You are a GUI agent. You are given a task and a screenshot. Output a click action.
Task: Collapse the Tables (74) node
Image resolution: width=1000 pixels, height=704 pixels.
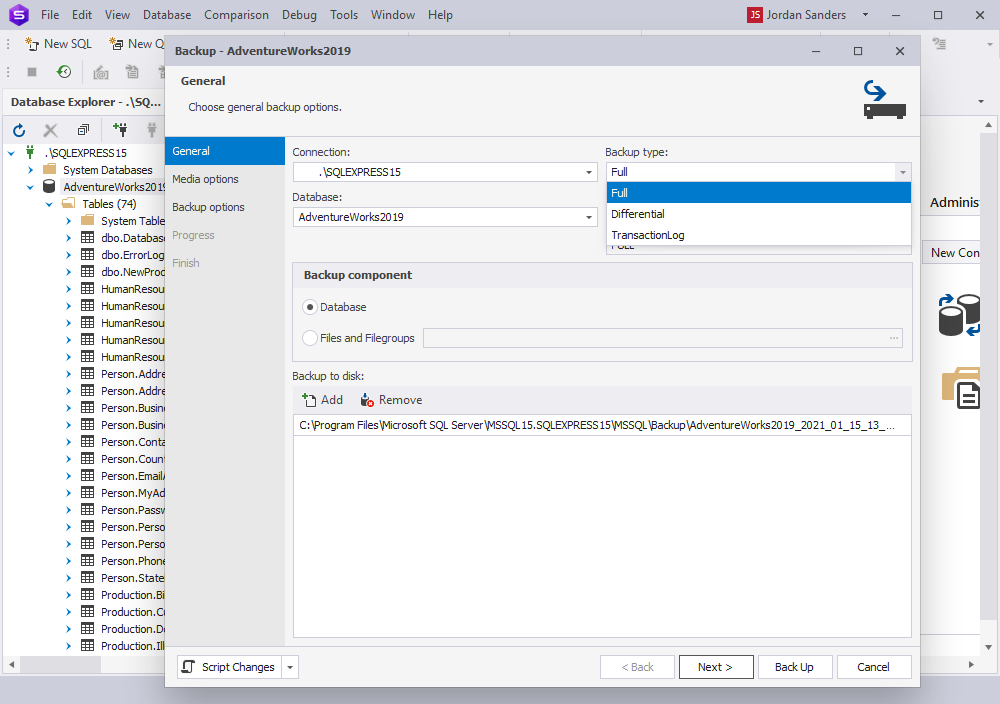pos(48,203)
